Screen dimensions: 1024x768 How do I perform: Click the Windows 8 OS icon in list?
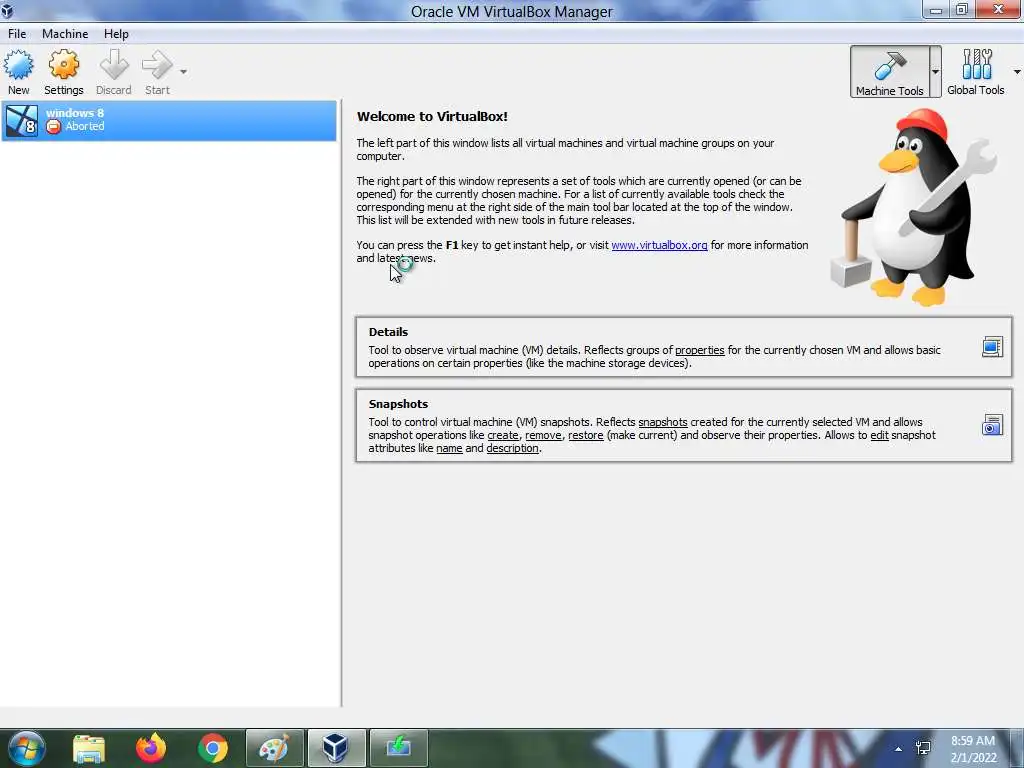(22, 121)
